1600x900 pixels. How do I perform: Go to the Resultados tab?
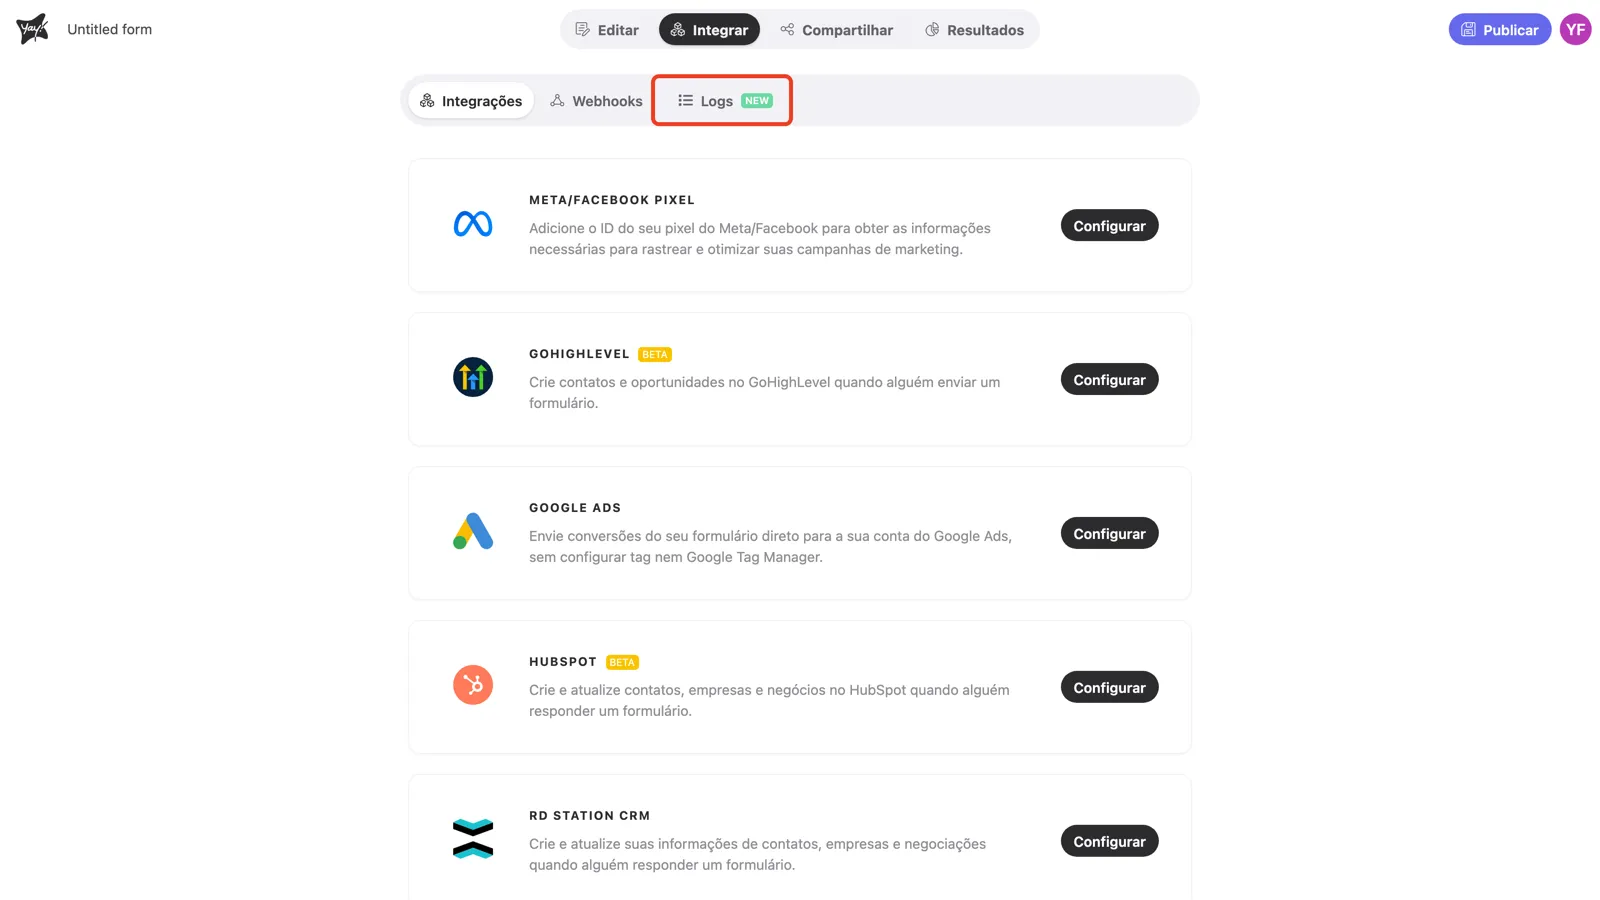click(975, 30)
